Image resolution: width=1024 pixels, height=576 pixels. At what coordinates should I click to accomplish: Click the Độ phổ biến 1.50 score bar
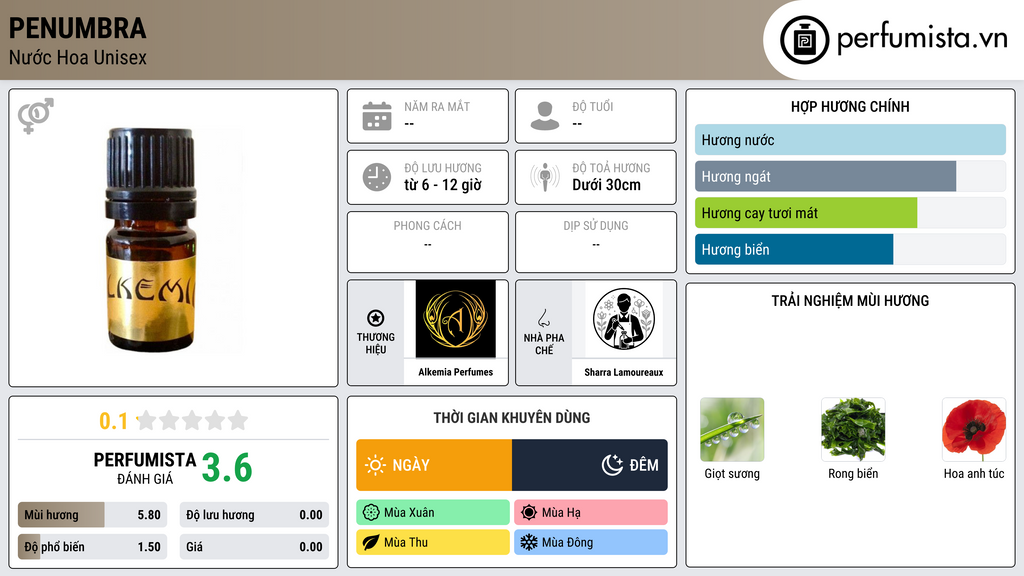(x=93, y=547)
